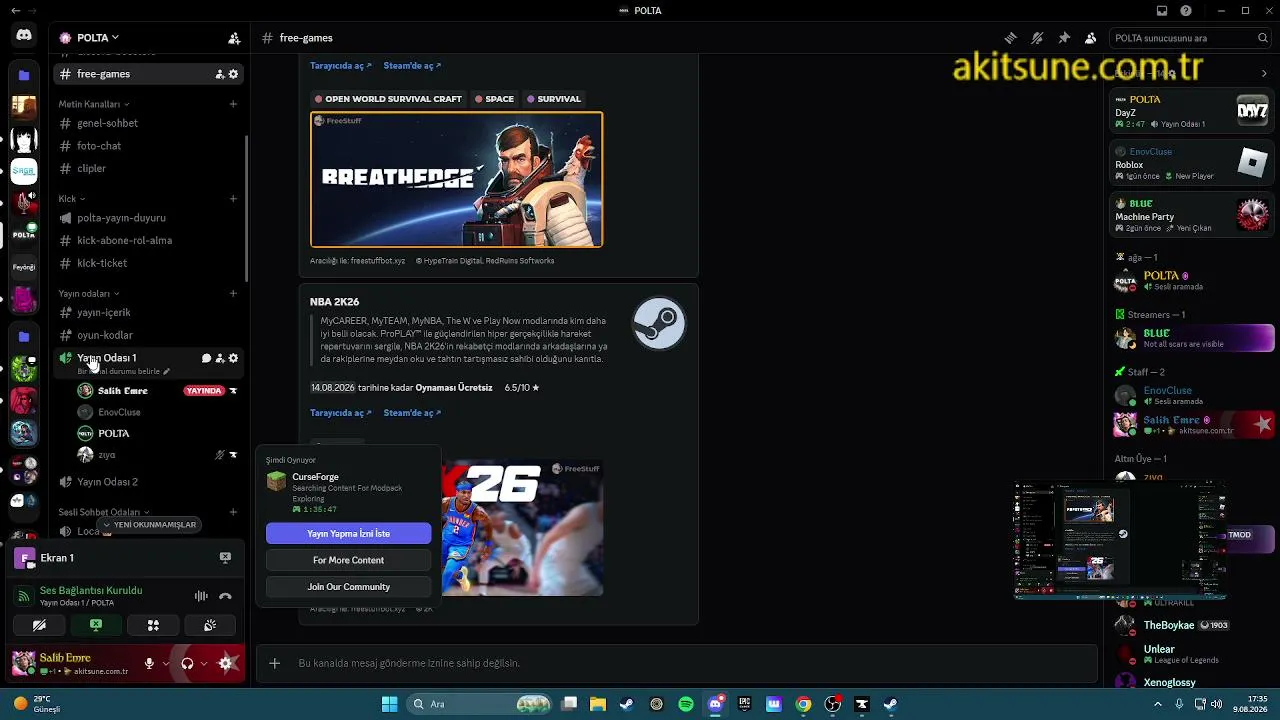This screenshot has height=720, width=1280.
Task: Expand the activity panel arrow at top right
Action: click(x=1264, y=73)
